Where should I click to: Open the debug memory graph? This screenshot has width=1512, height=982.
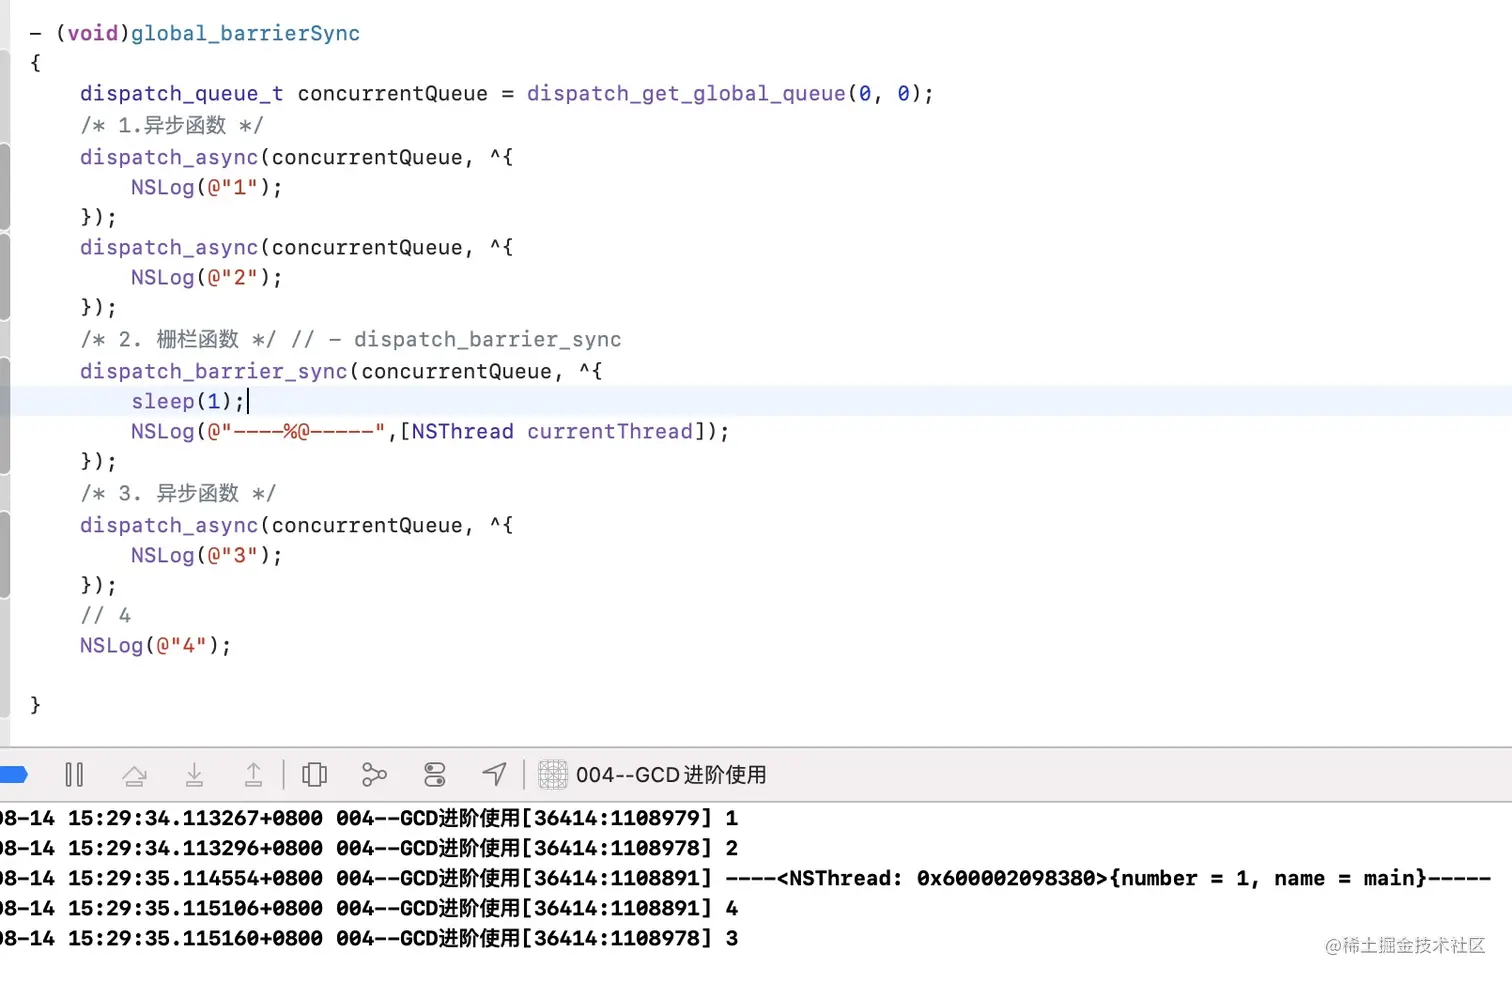click(374, 775)
